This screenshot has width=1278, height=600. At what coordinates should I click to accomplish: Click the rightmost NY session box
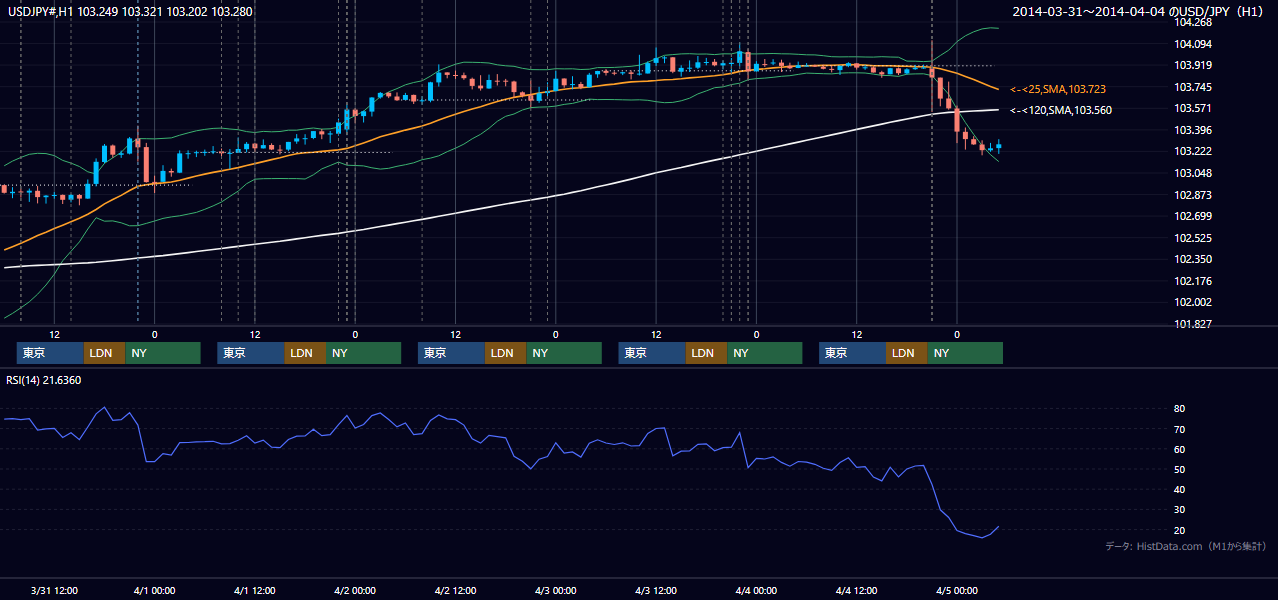[964, 353]
